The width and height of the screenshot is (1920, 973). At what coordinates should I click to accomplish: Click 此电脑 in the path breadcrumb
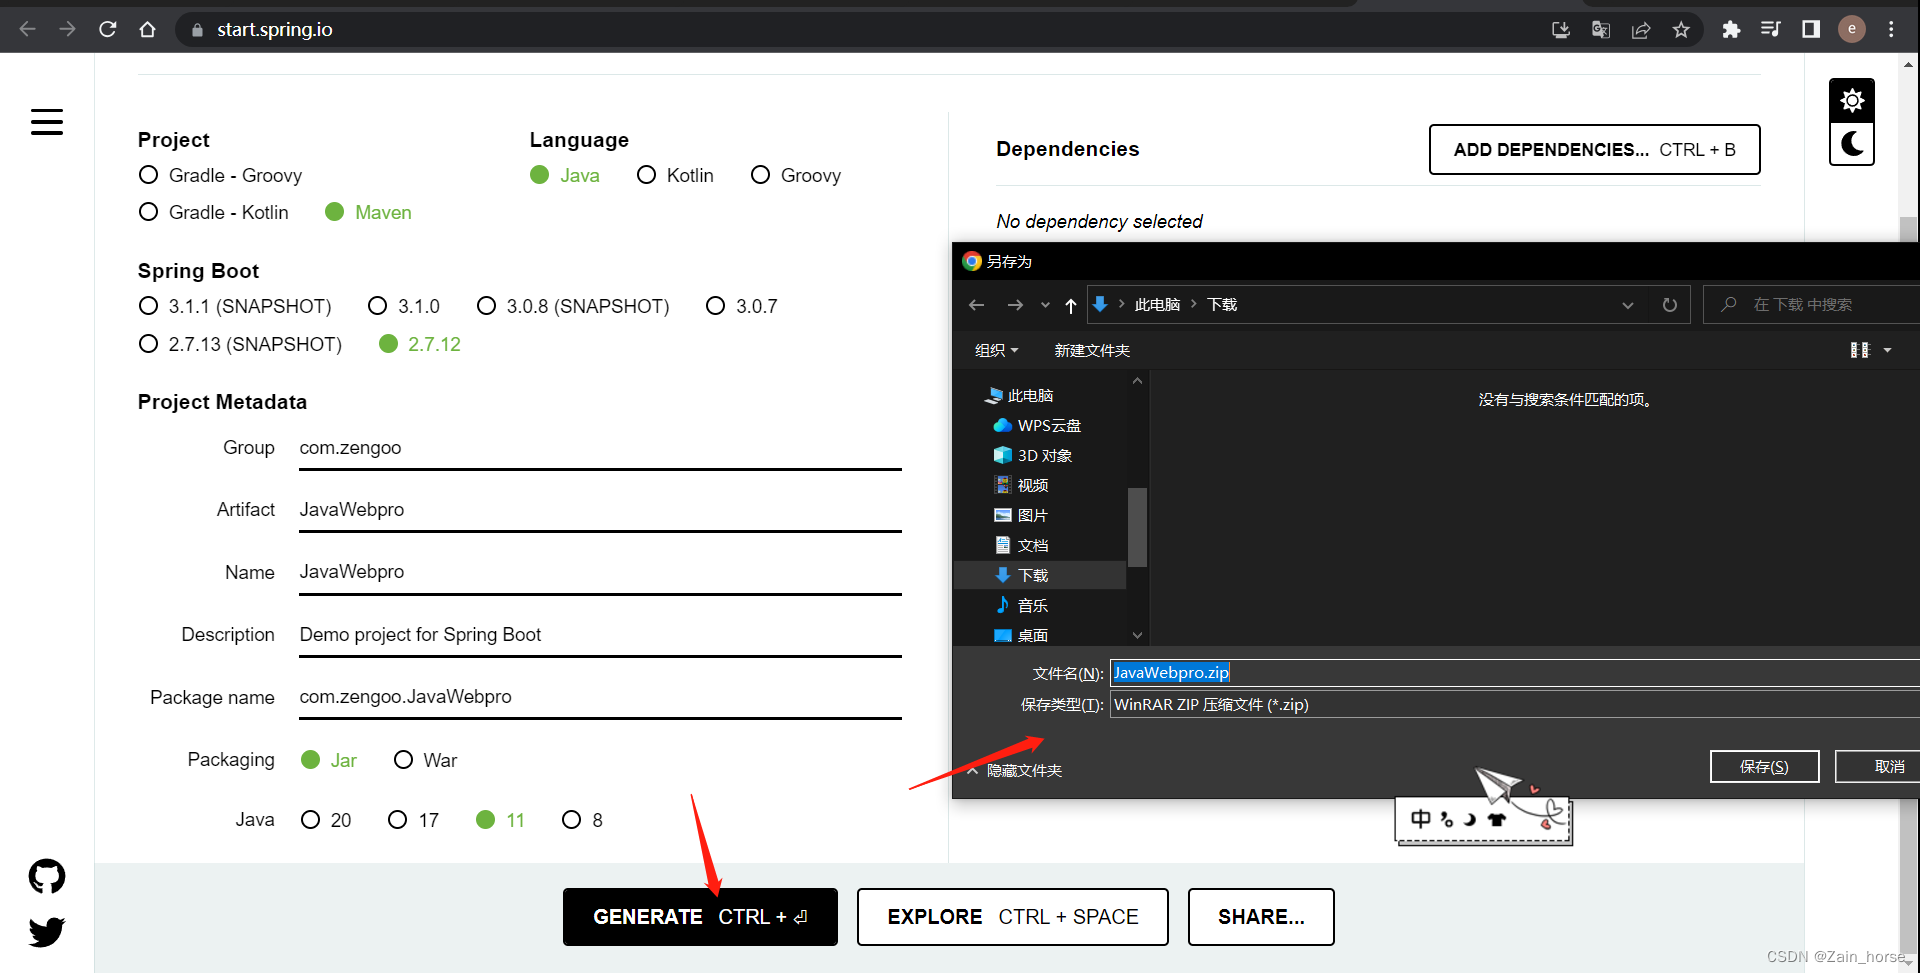1157,305
